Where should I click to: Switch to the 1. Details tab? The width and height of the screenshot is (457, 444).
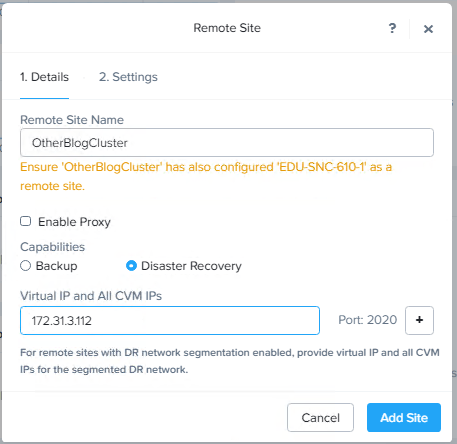click(44, 77)
